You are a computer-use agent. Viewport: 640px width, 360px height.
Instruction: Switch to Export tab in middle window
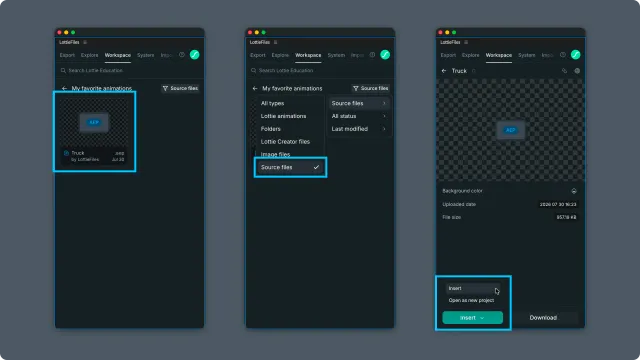pos(258,55)
